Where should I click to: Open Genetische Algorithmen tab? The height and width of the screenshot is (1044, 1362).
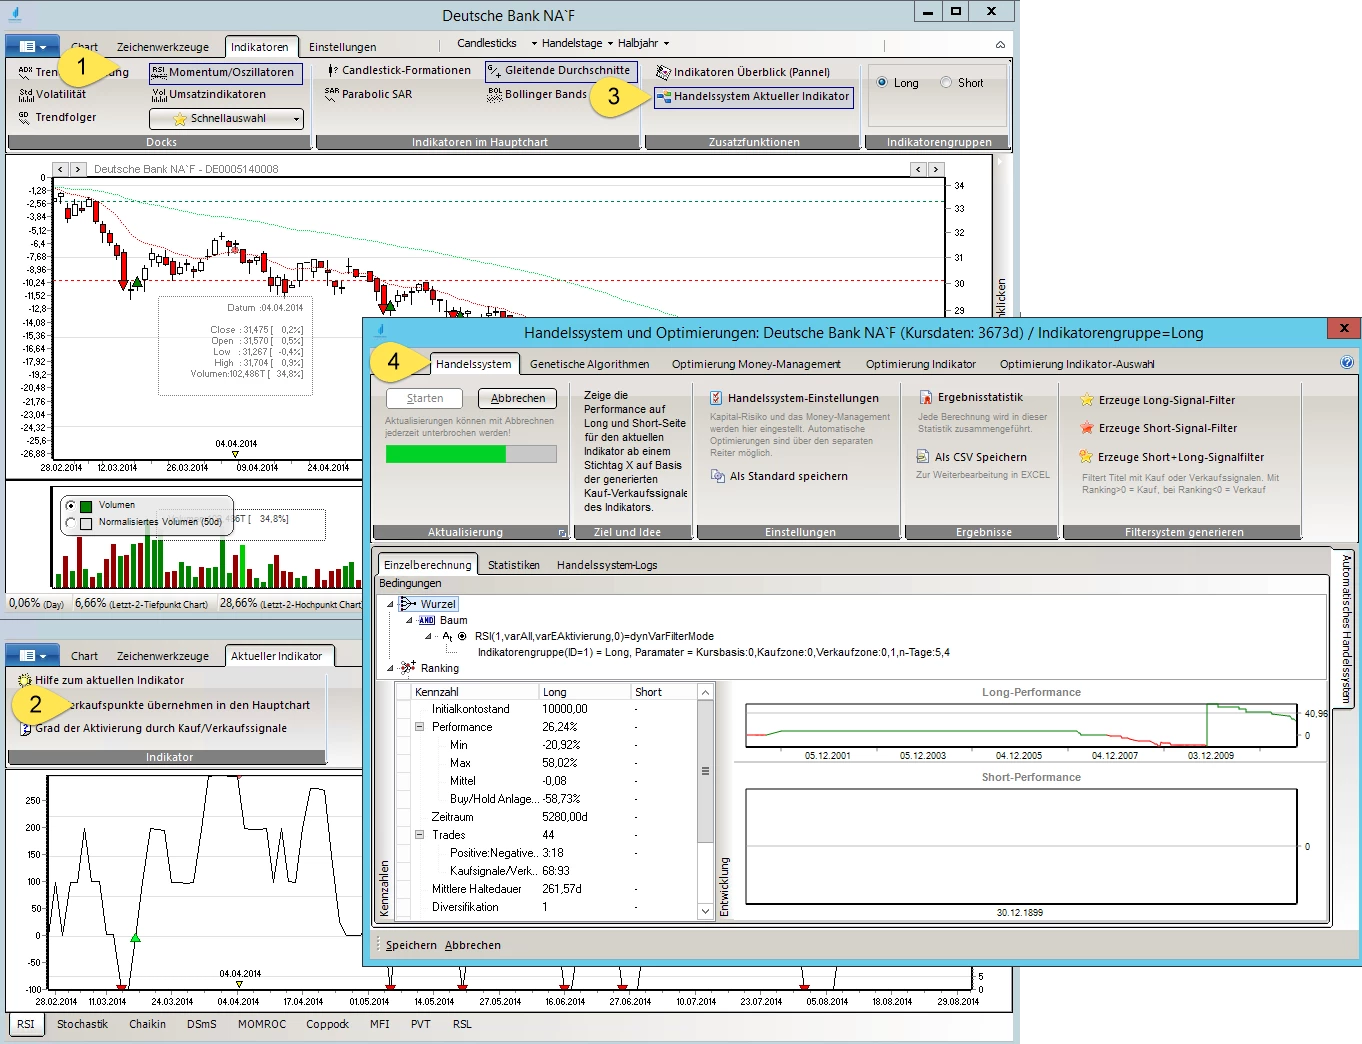coord(590,364)
